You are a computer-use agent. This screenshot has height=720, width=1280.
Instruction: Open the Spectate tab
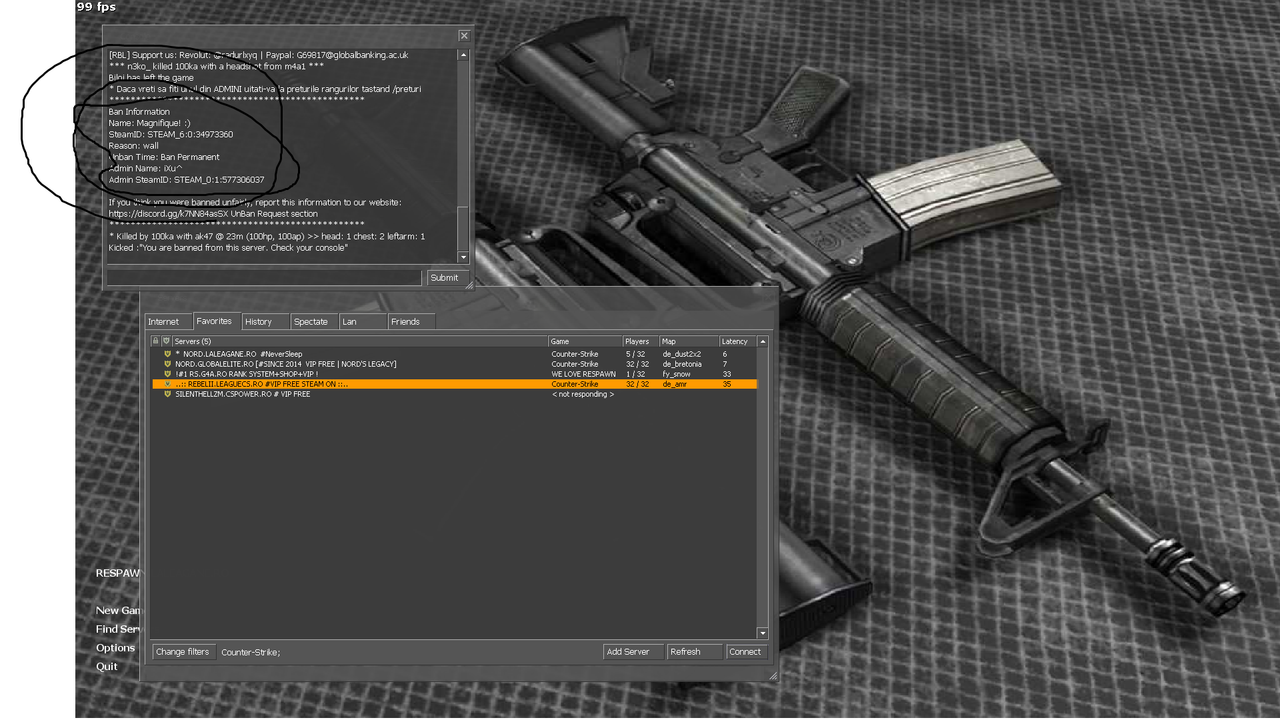(313, 321)
